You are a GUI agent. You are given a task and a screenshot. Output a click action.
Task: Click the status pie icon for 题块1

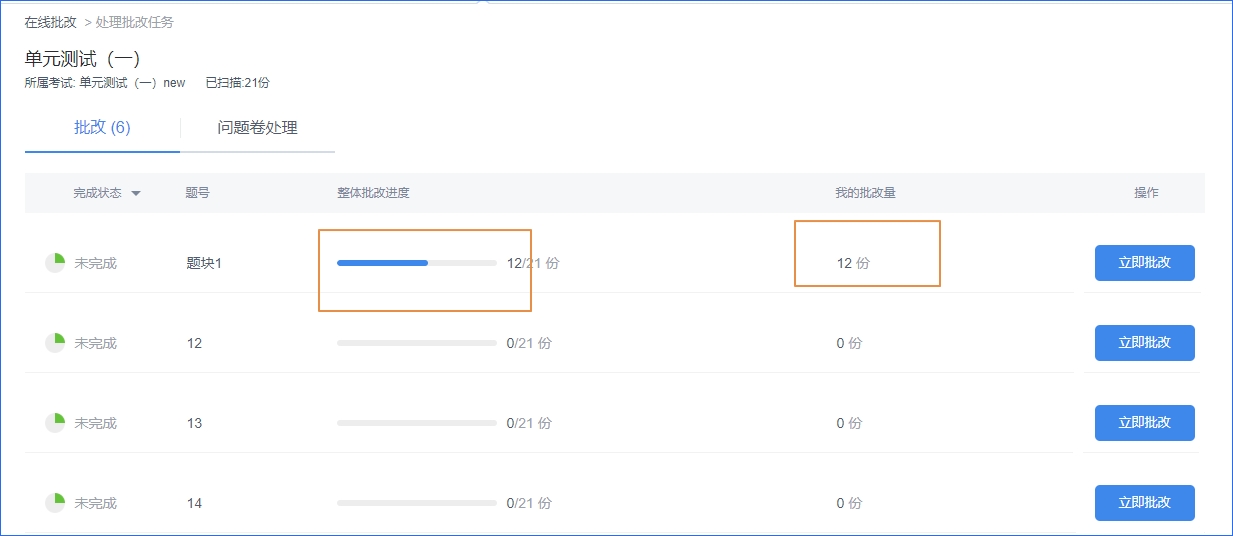pyautogui.click(x=55, y=263)
